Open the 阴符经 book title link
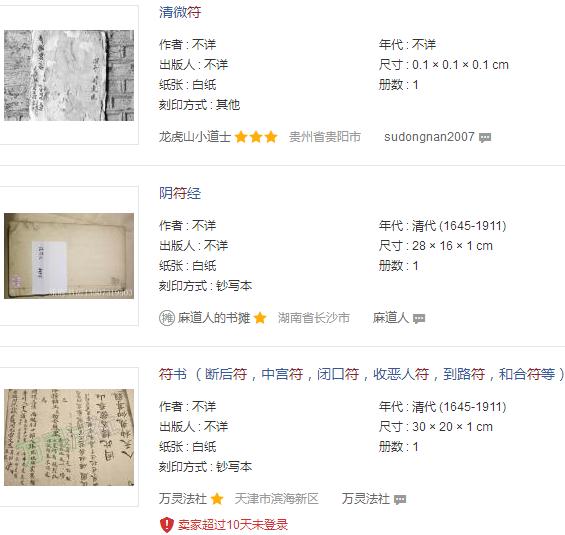 pyautogui.click(x=180, y=193)
